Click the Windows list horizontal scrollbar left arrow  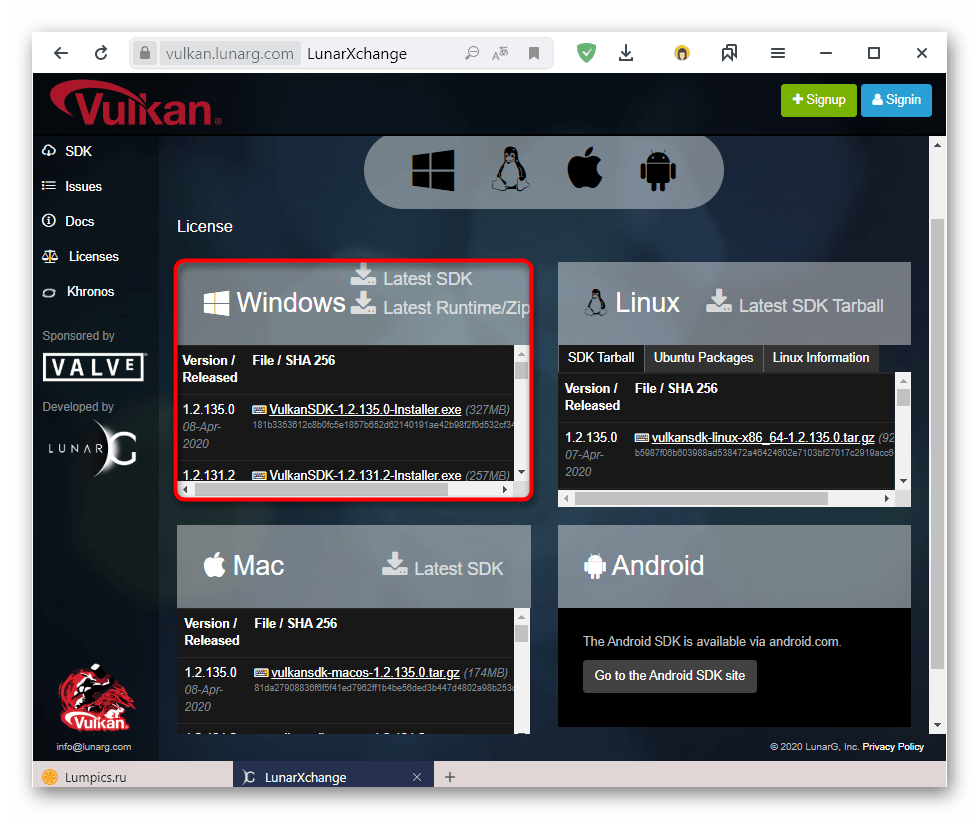185,490
